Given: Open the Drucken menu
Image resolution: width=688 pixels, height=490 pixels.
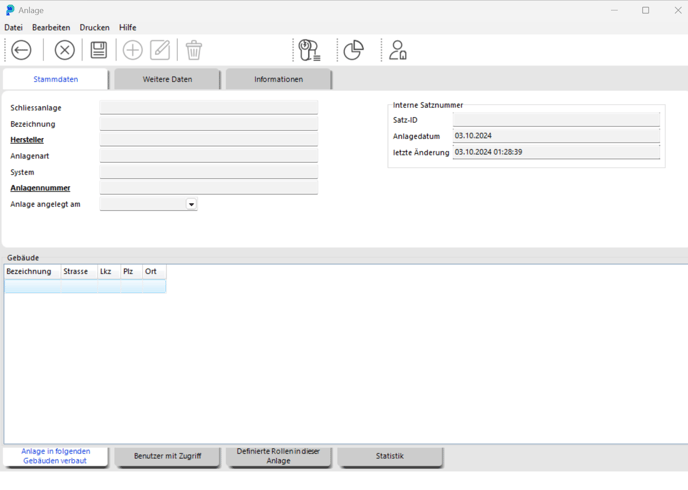Looking at the screenshot, I should [94, 27].
